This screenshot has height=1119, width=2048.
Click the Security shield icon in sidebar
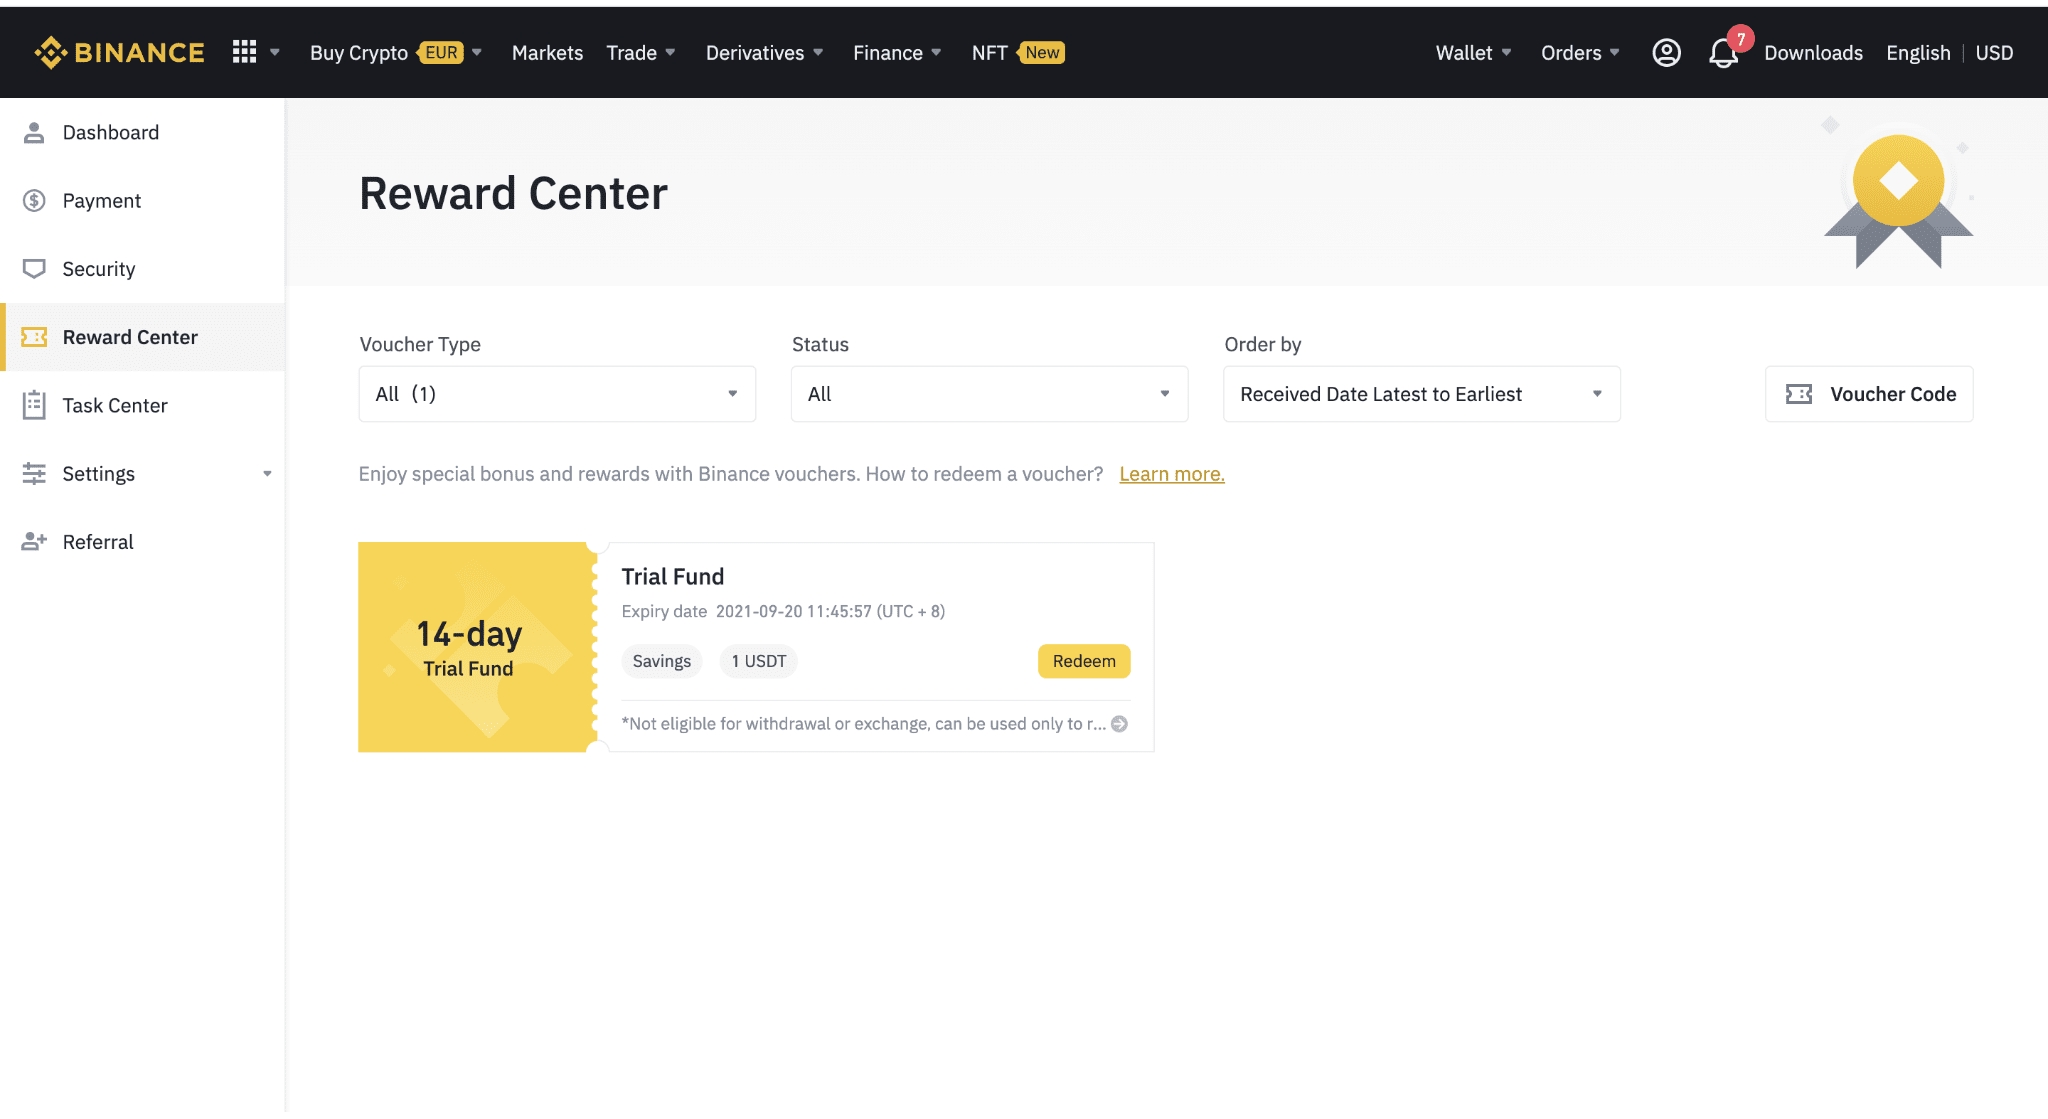point(34,269)
